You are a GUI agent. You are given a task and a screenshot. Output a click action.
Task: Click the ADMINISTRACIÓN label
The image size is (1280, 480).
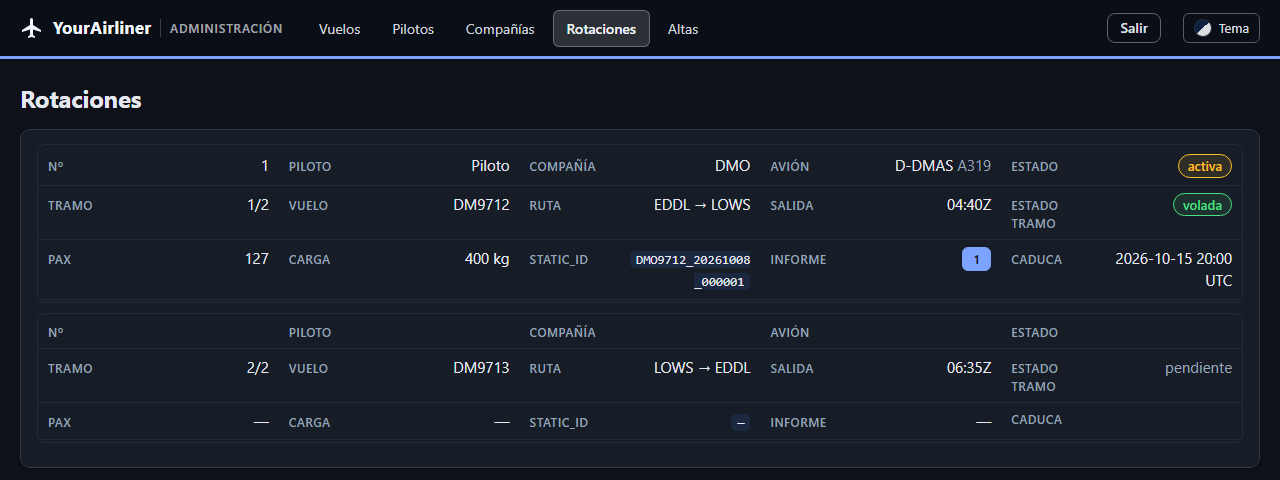point(226,29)
